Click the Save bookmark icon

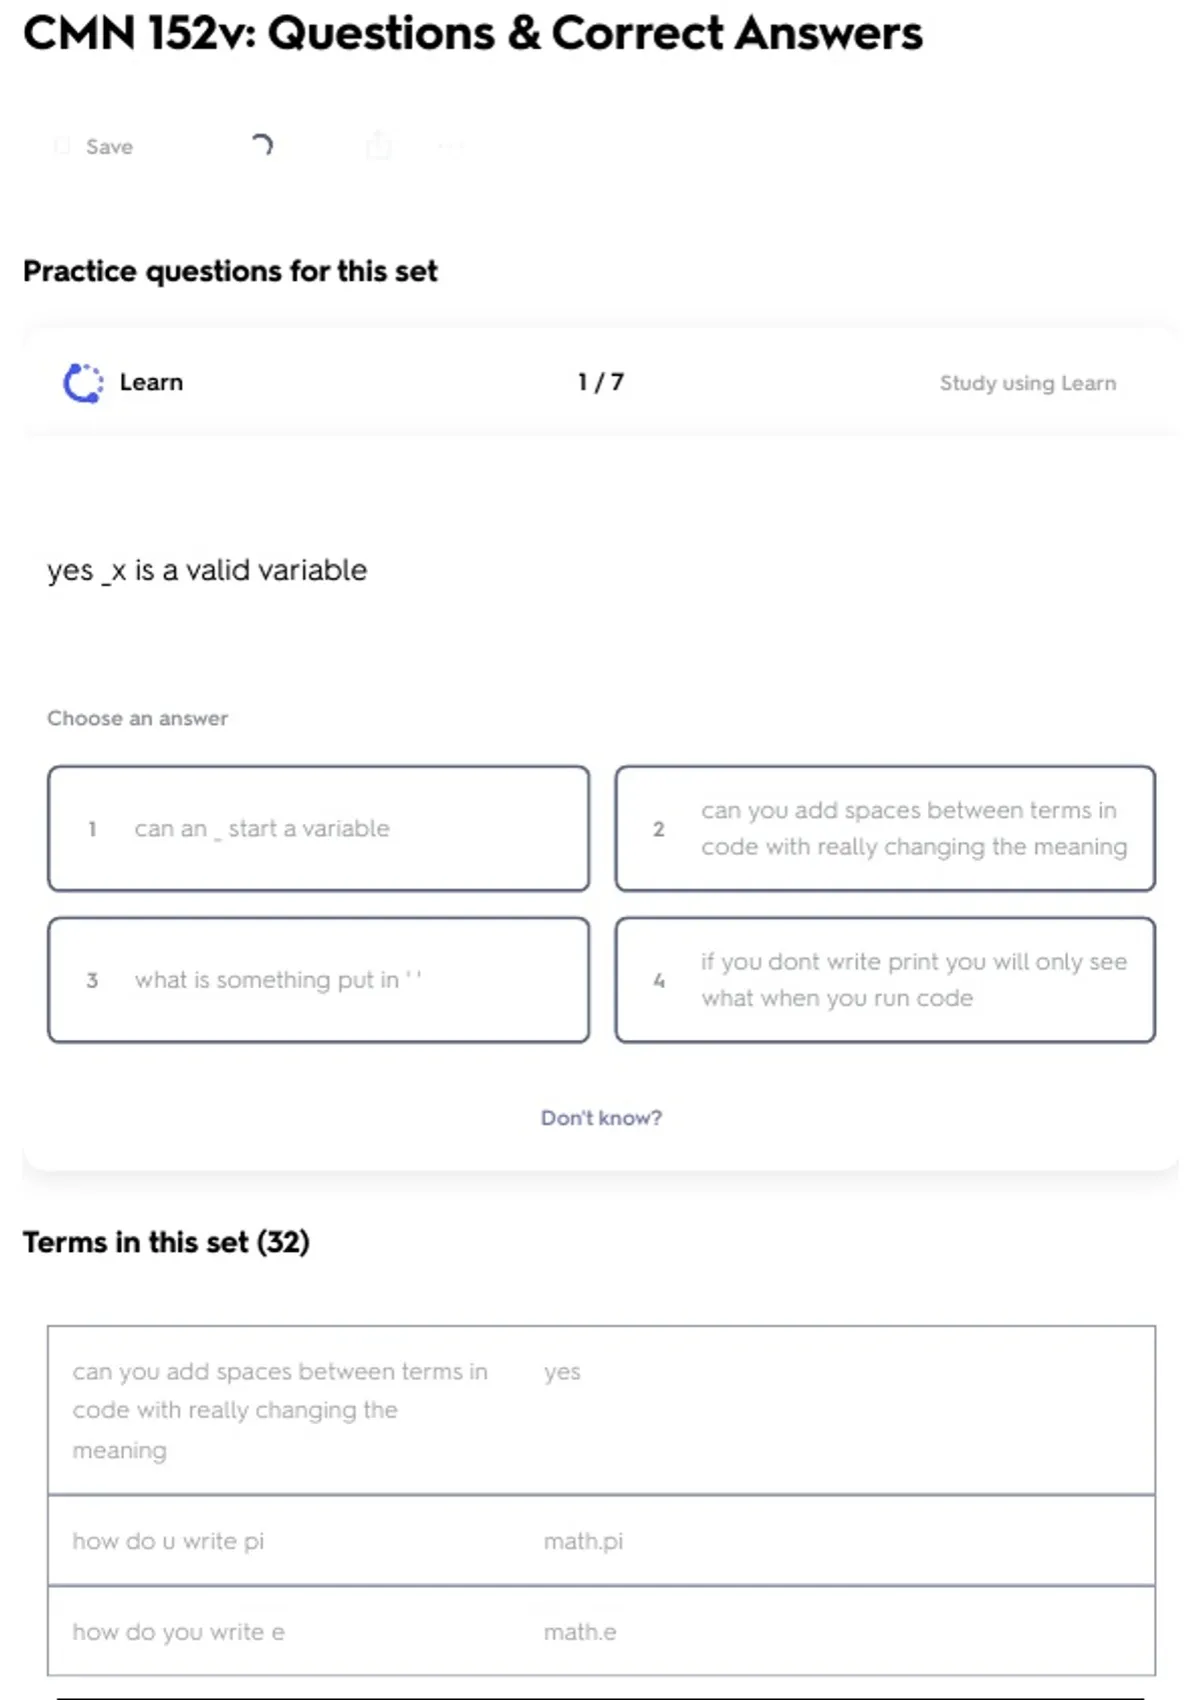tap(62, 147)
